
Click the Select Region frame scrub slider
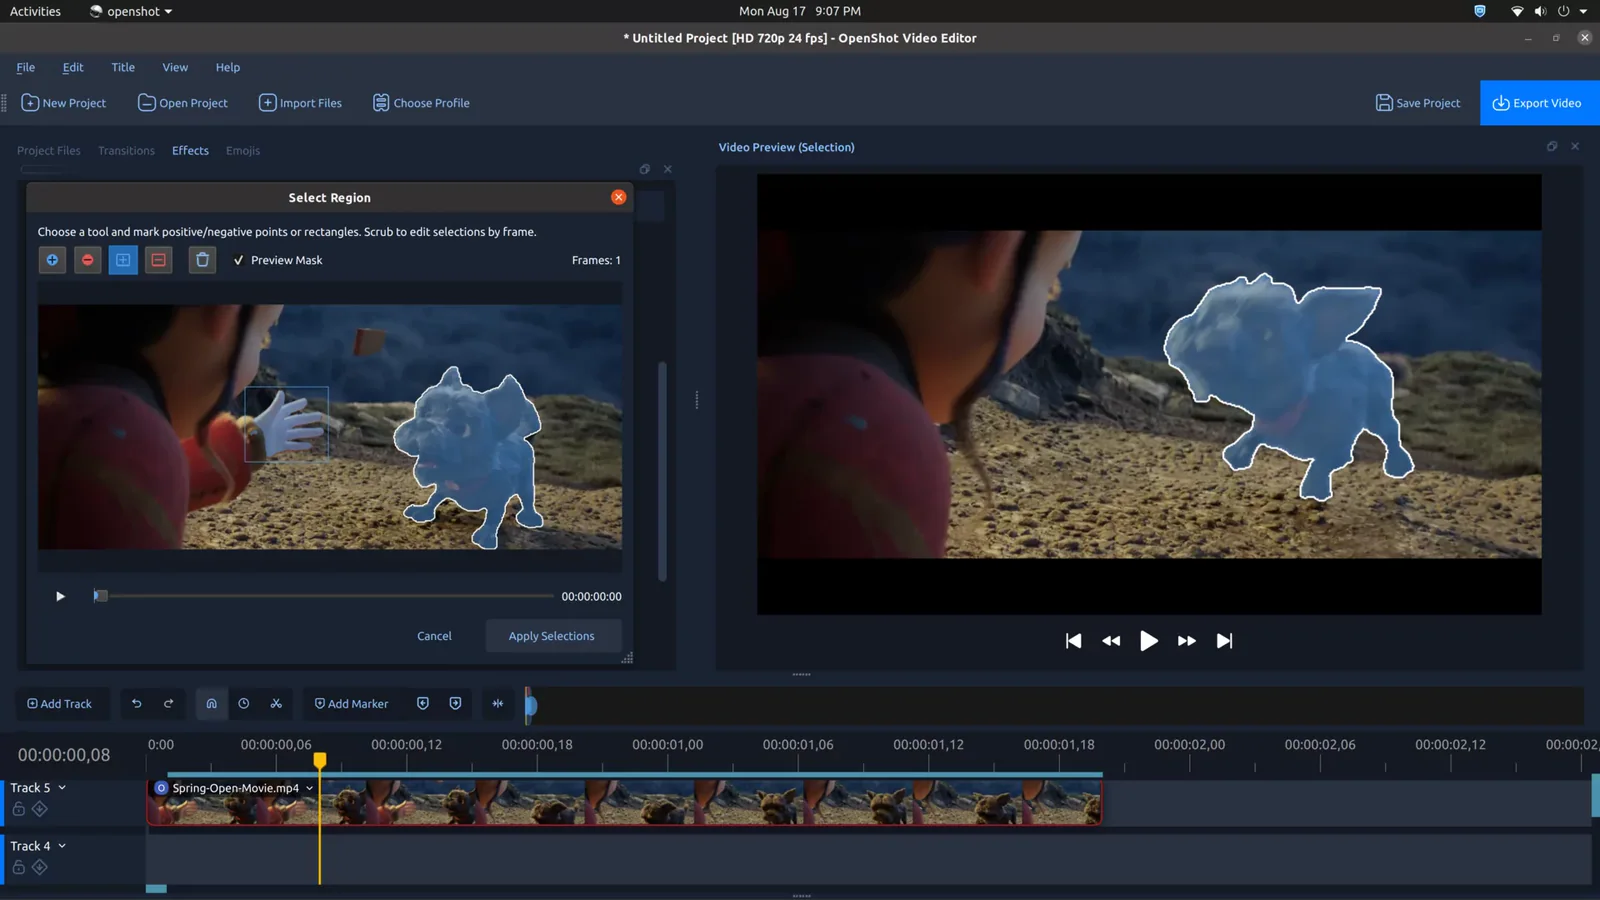323,596
